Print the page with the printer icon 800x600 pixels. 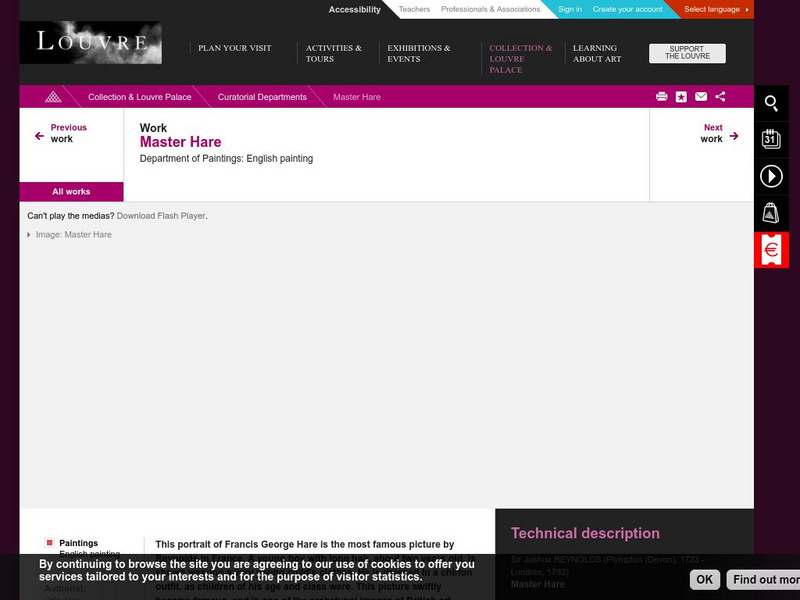coord(662,96)
